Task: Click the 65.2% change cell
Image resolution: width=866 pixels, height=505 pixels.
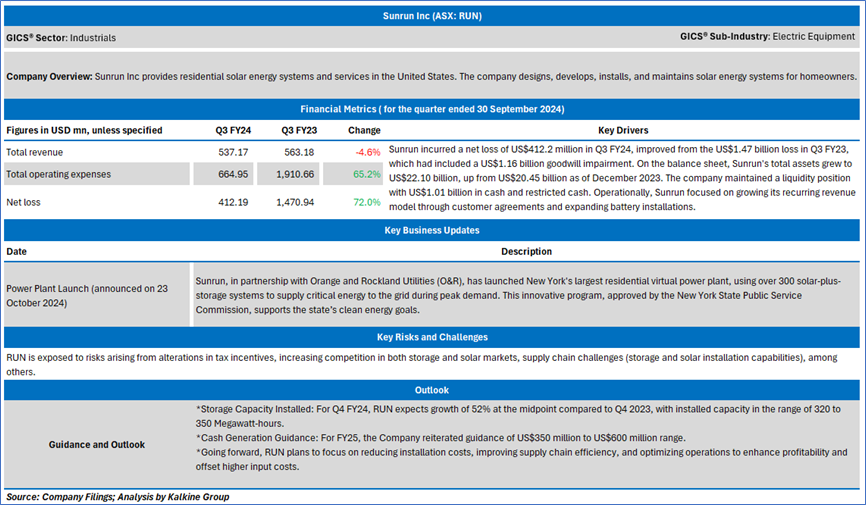Action: (352, 174)
